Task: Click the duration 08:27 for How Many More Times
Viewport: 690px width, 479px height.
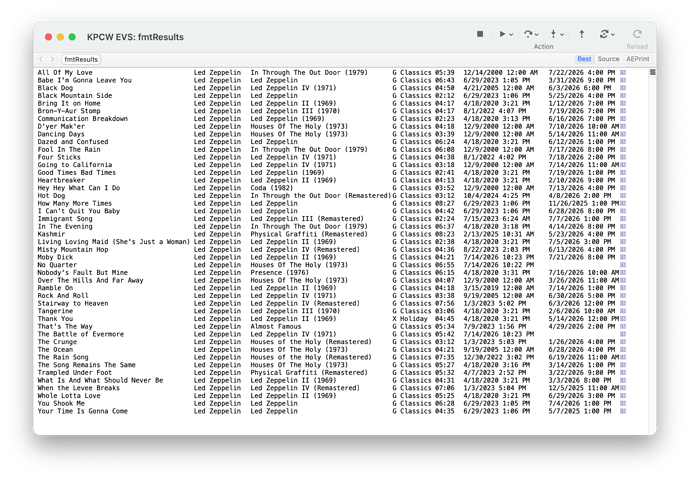Action: (x=445, y=203)
